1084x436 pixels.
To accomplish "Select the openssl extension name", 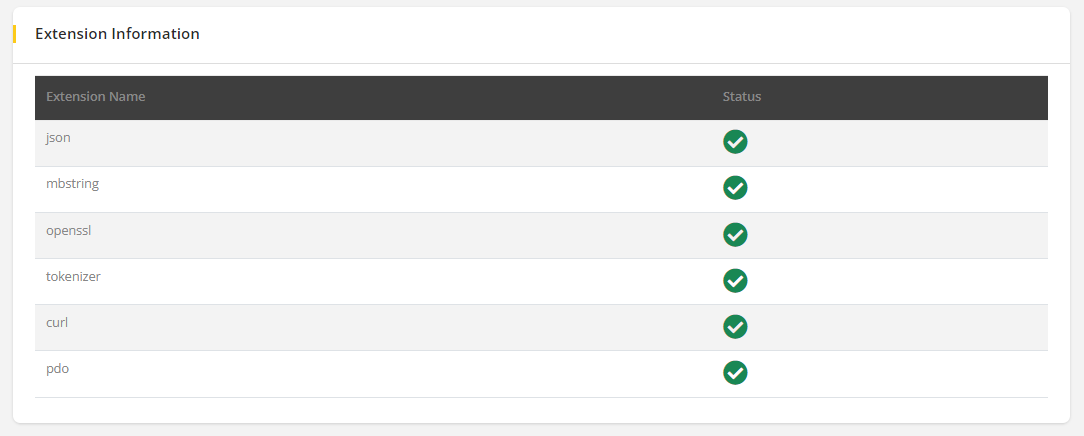I will click(69, 230).
